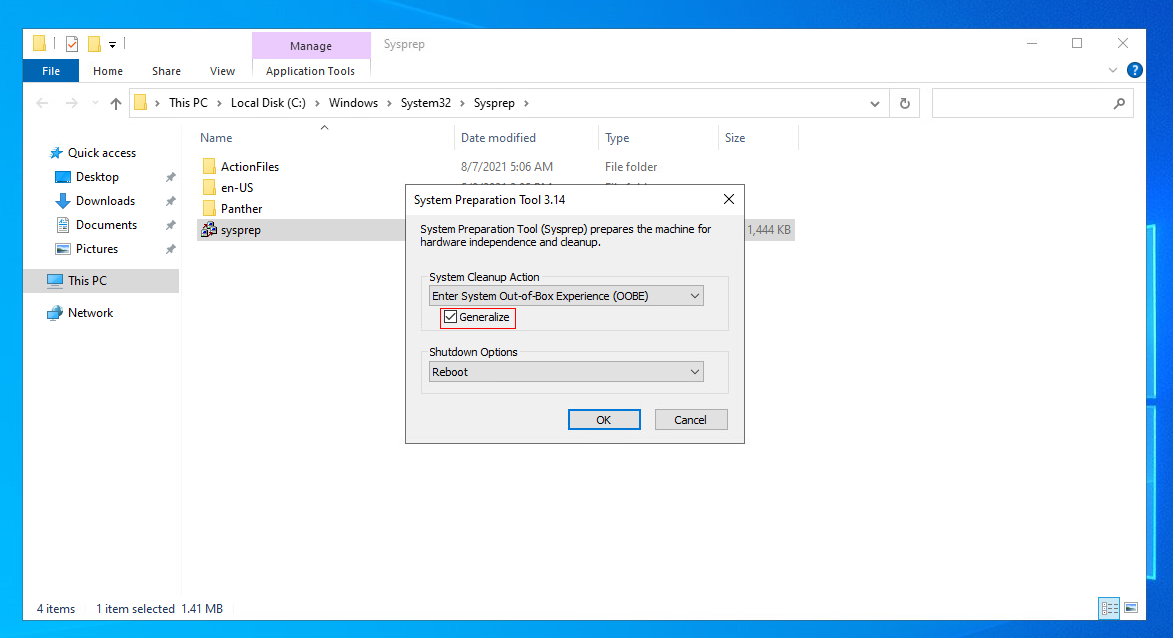Open the File menu tab
The height and width of the screenshot is (638, 1173).
click(51, 71)
